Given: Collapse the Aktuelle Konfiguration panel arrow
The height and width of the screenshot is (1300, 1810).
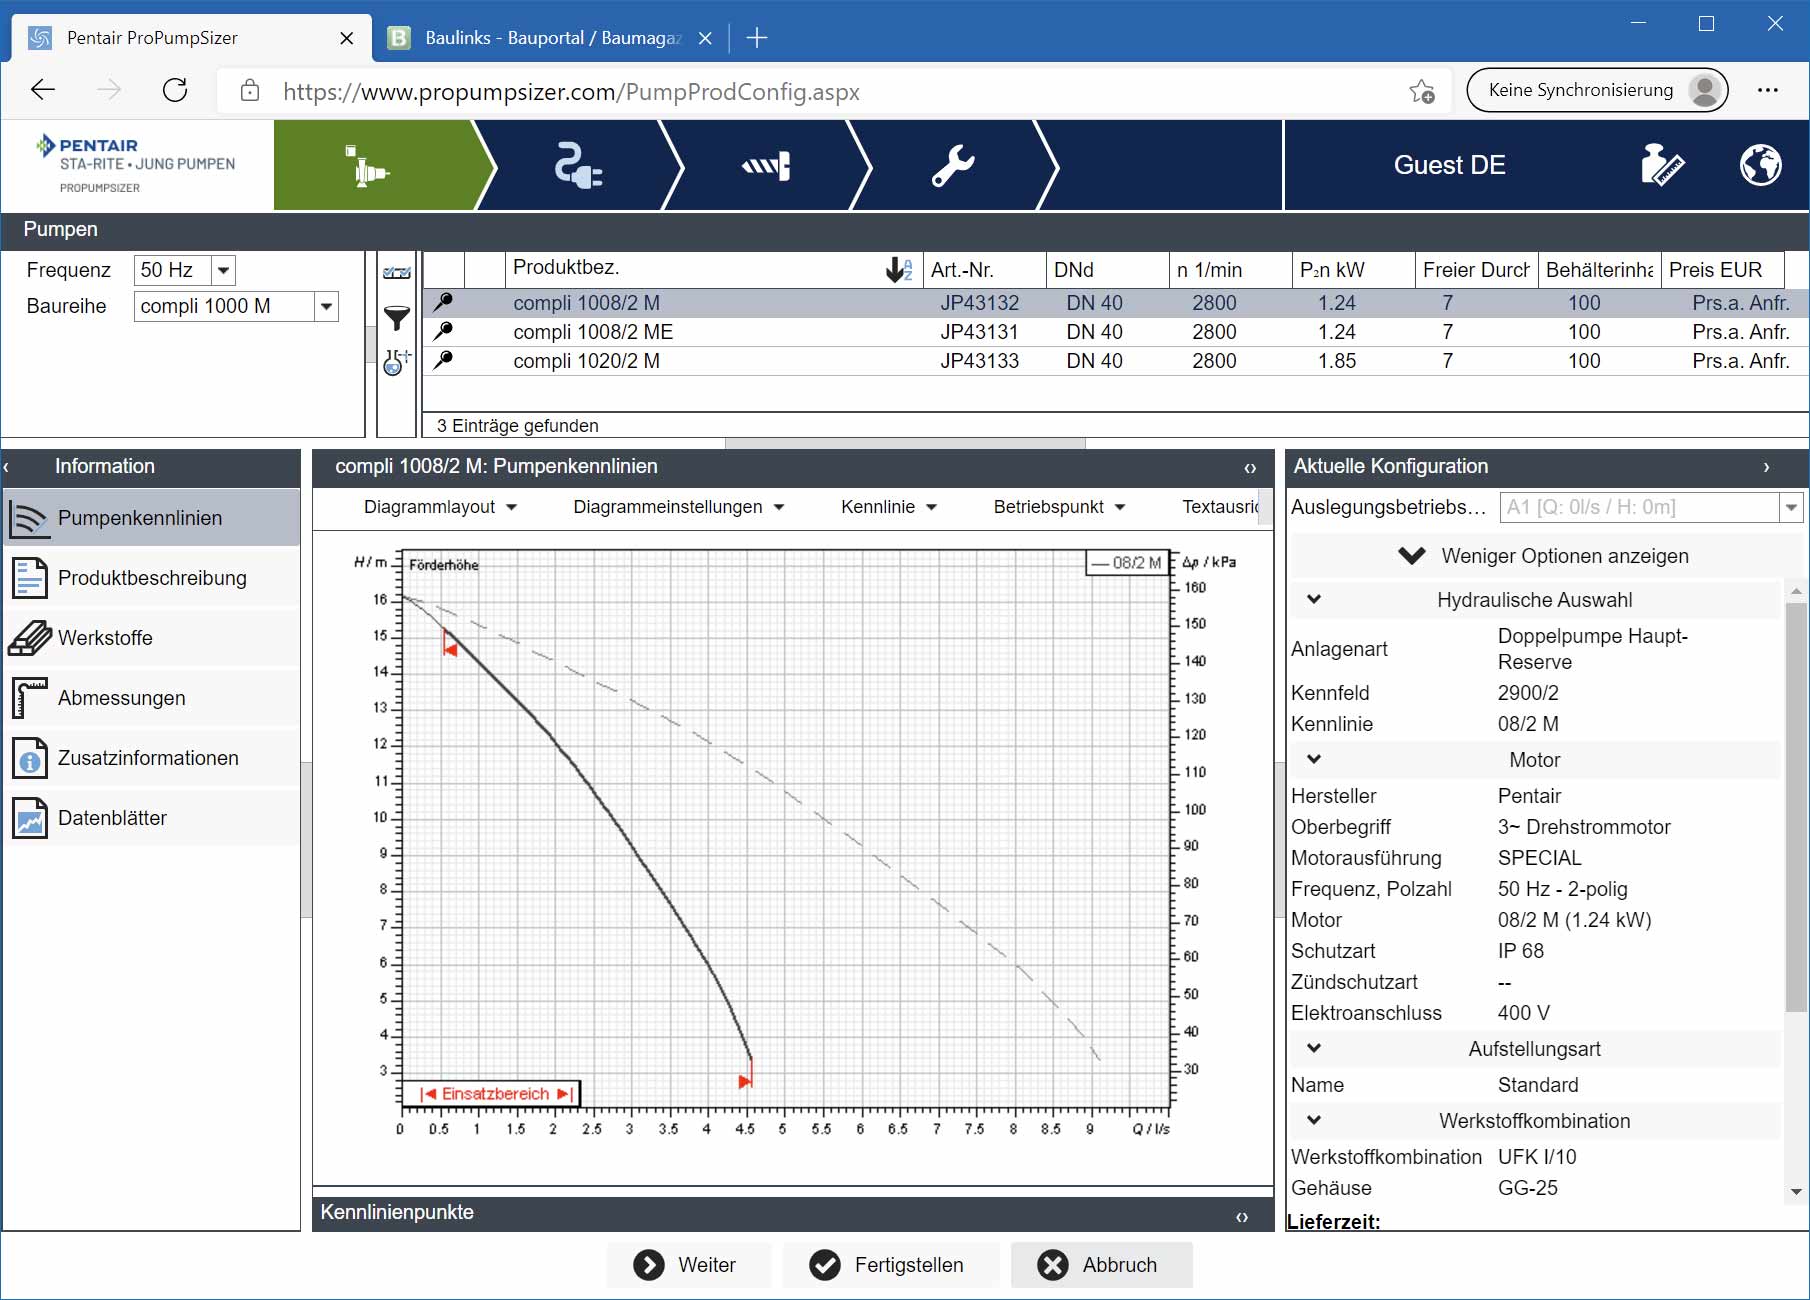Looking at the screenshot, I should (x=1766, y=467).
